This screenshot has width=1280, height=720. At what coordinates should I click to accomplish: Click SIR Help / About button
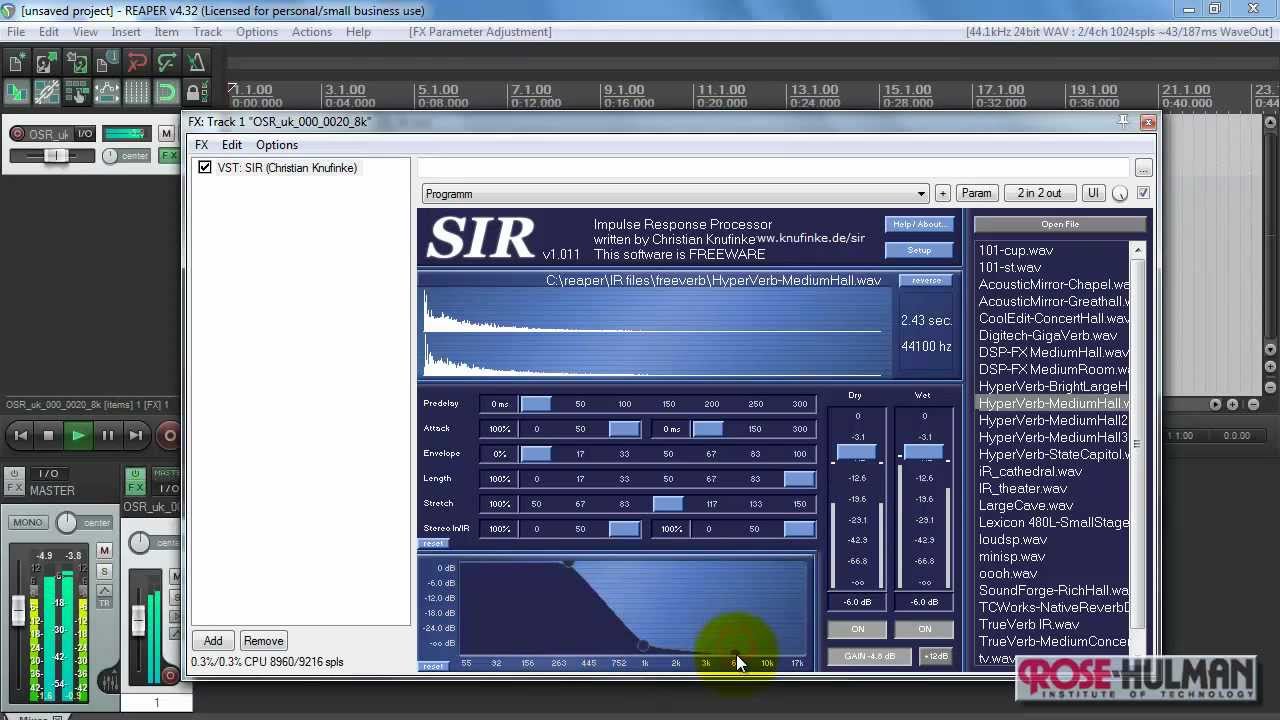tap(918, 224)
